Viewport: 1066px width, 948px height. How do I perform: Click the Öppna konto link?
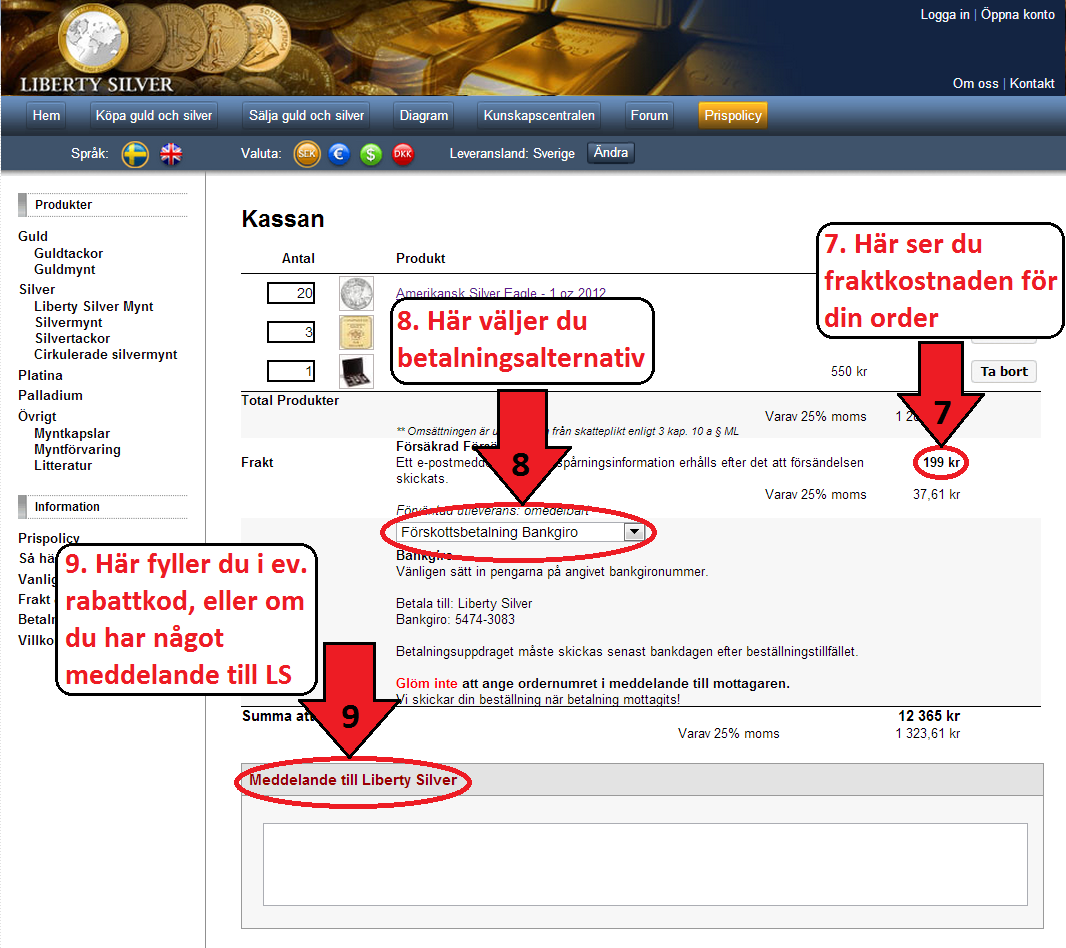[x=1018, y=14]
